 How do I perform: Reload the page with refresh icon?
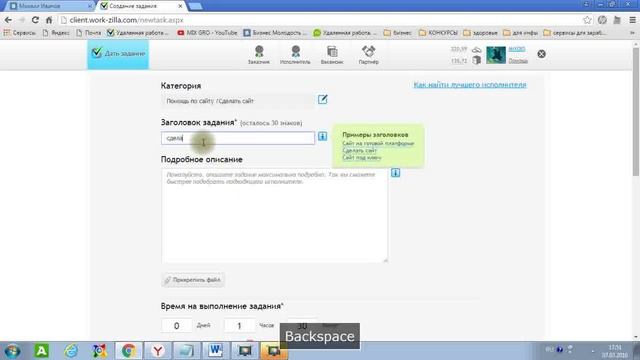tap(35, 20)
